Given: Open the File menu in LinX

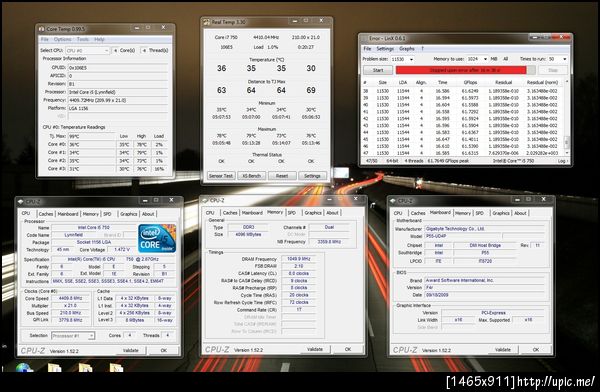Looking at the screenshot, I should 367,49.
